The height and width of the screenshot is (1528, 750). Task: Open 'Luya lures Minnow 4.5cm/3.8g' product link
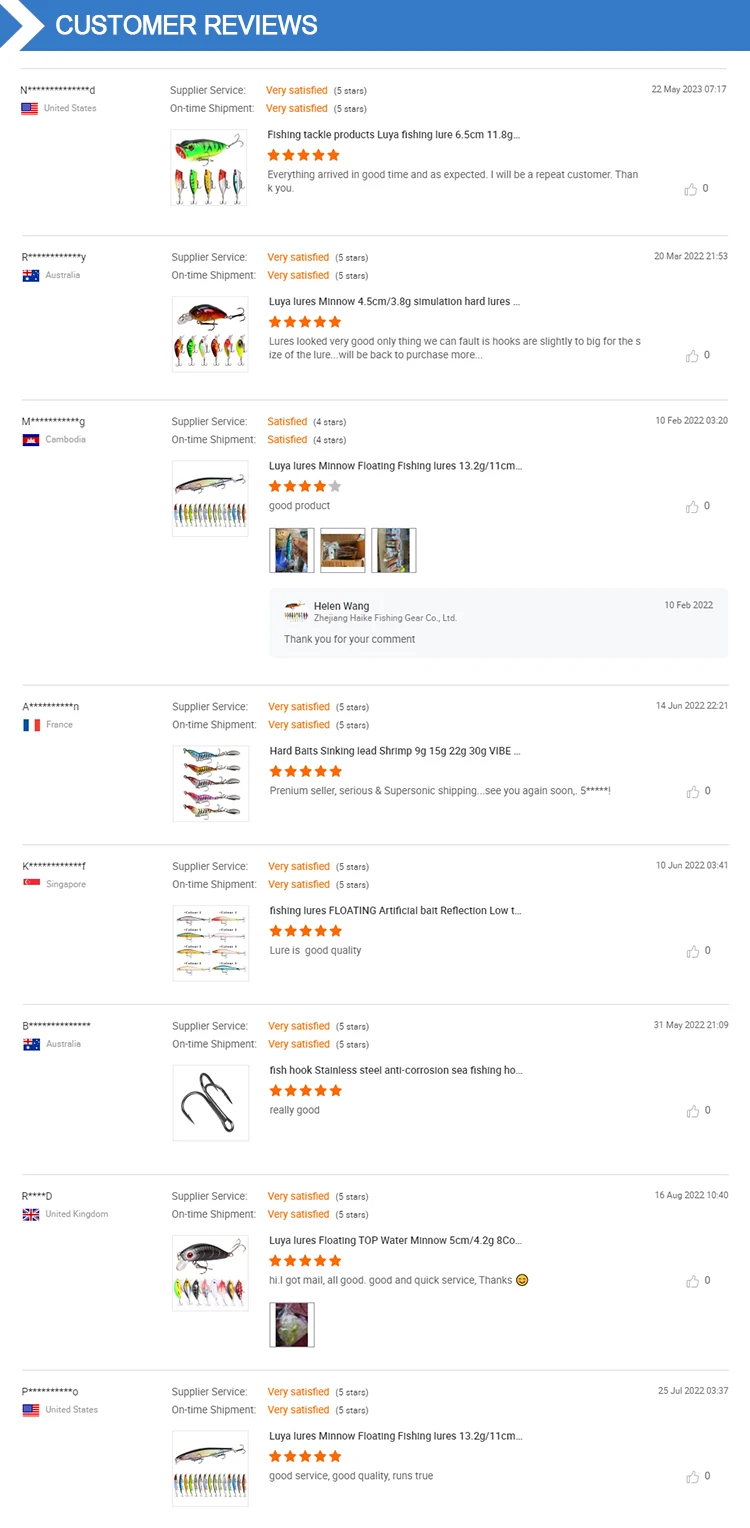click(395, 301)
